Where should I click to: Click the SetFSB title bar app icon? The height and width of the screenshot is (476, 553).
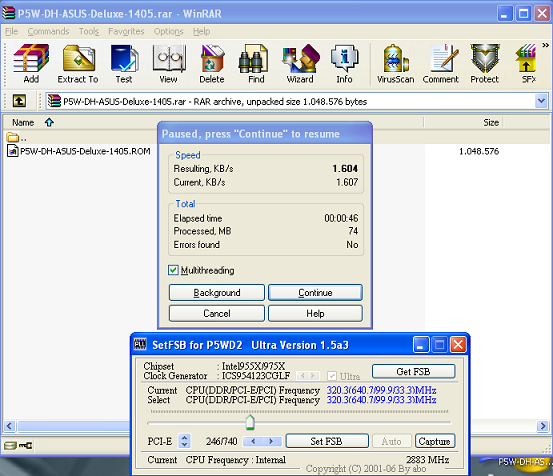click(140, 344)
